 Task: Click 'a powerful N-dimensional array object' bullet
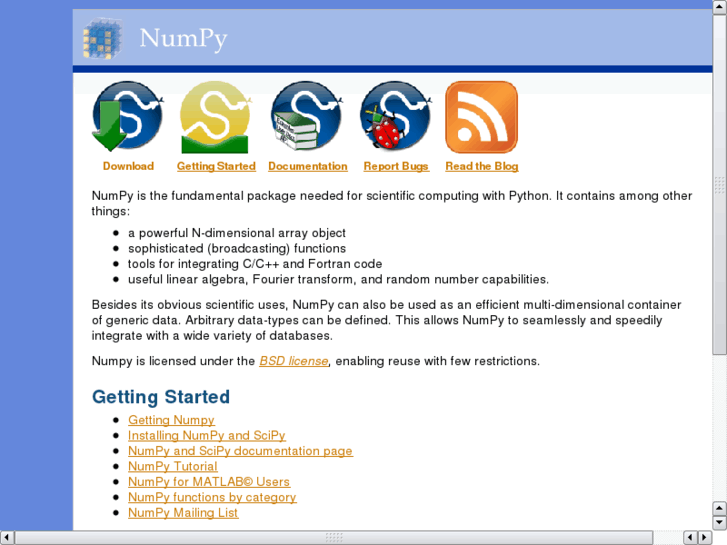tap(237, 233)
